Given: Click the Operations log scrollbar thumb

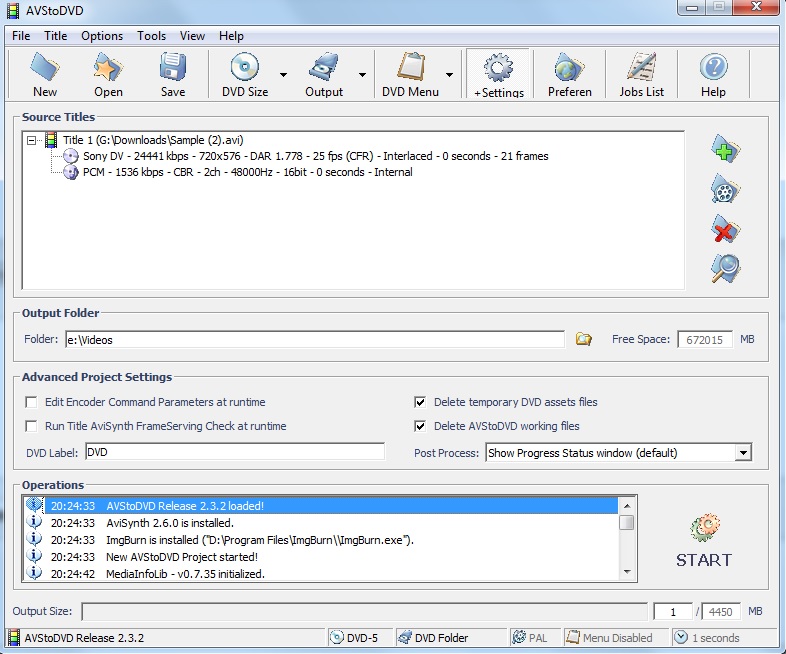Looking at the screenshot, I should pos(627,522).
